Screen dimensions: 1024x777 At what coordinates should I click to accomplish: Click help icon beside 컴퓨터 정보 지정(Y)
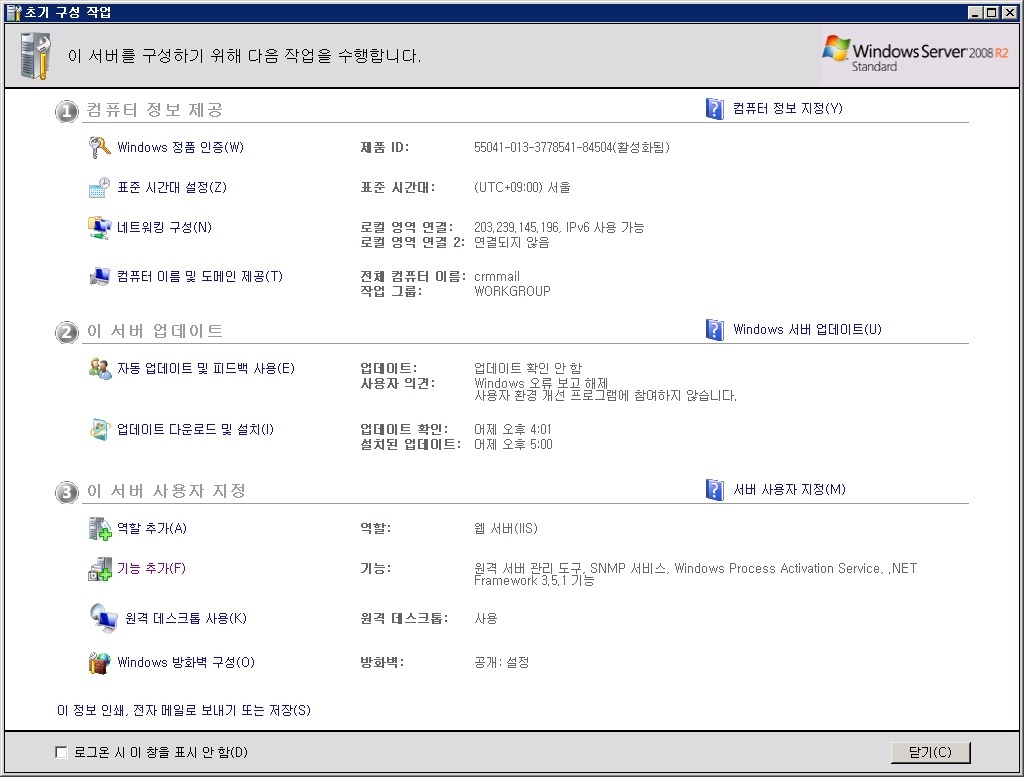point(714,108)
